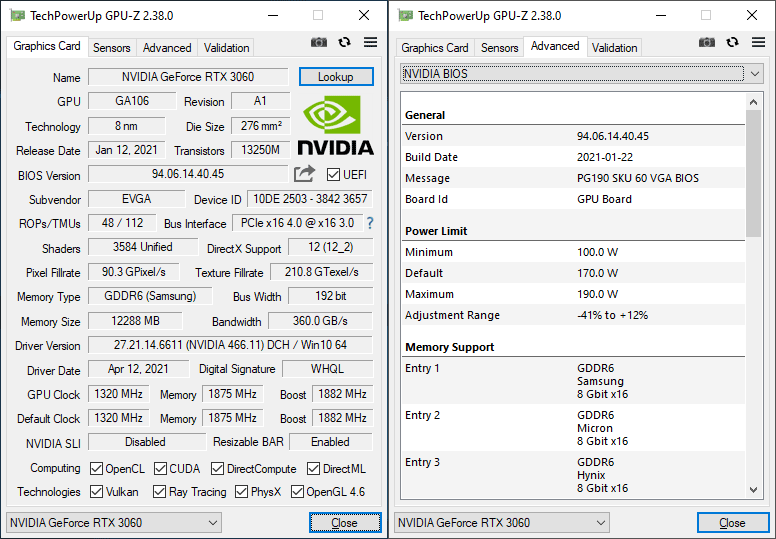Click the Driver Version field

pyautogui.click(x=231, y=345)
